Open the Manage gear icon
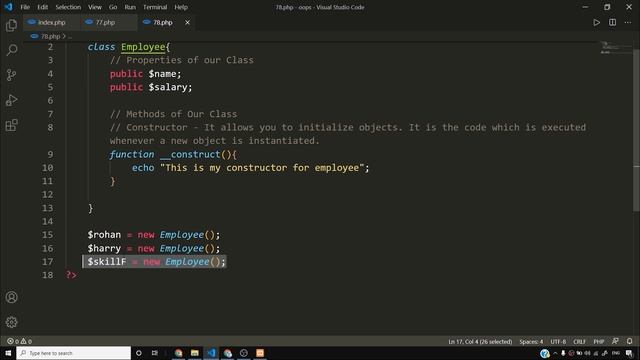 (x=11, y=322)
